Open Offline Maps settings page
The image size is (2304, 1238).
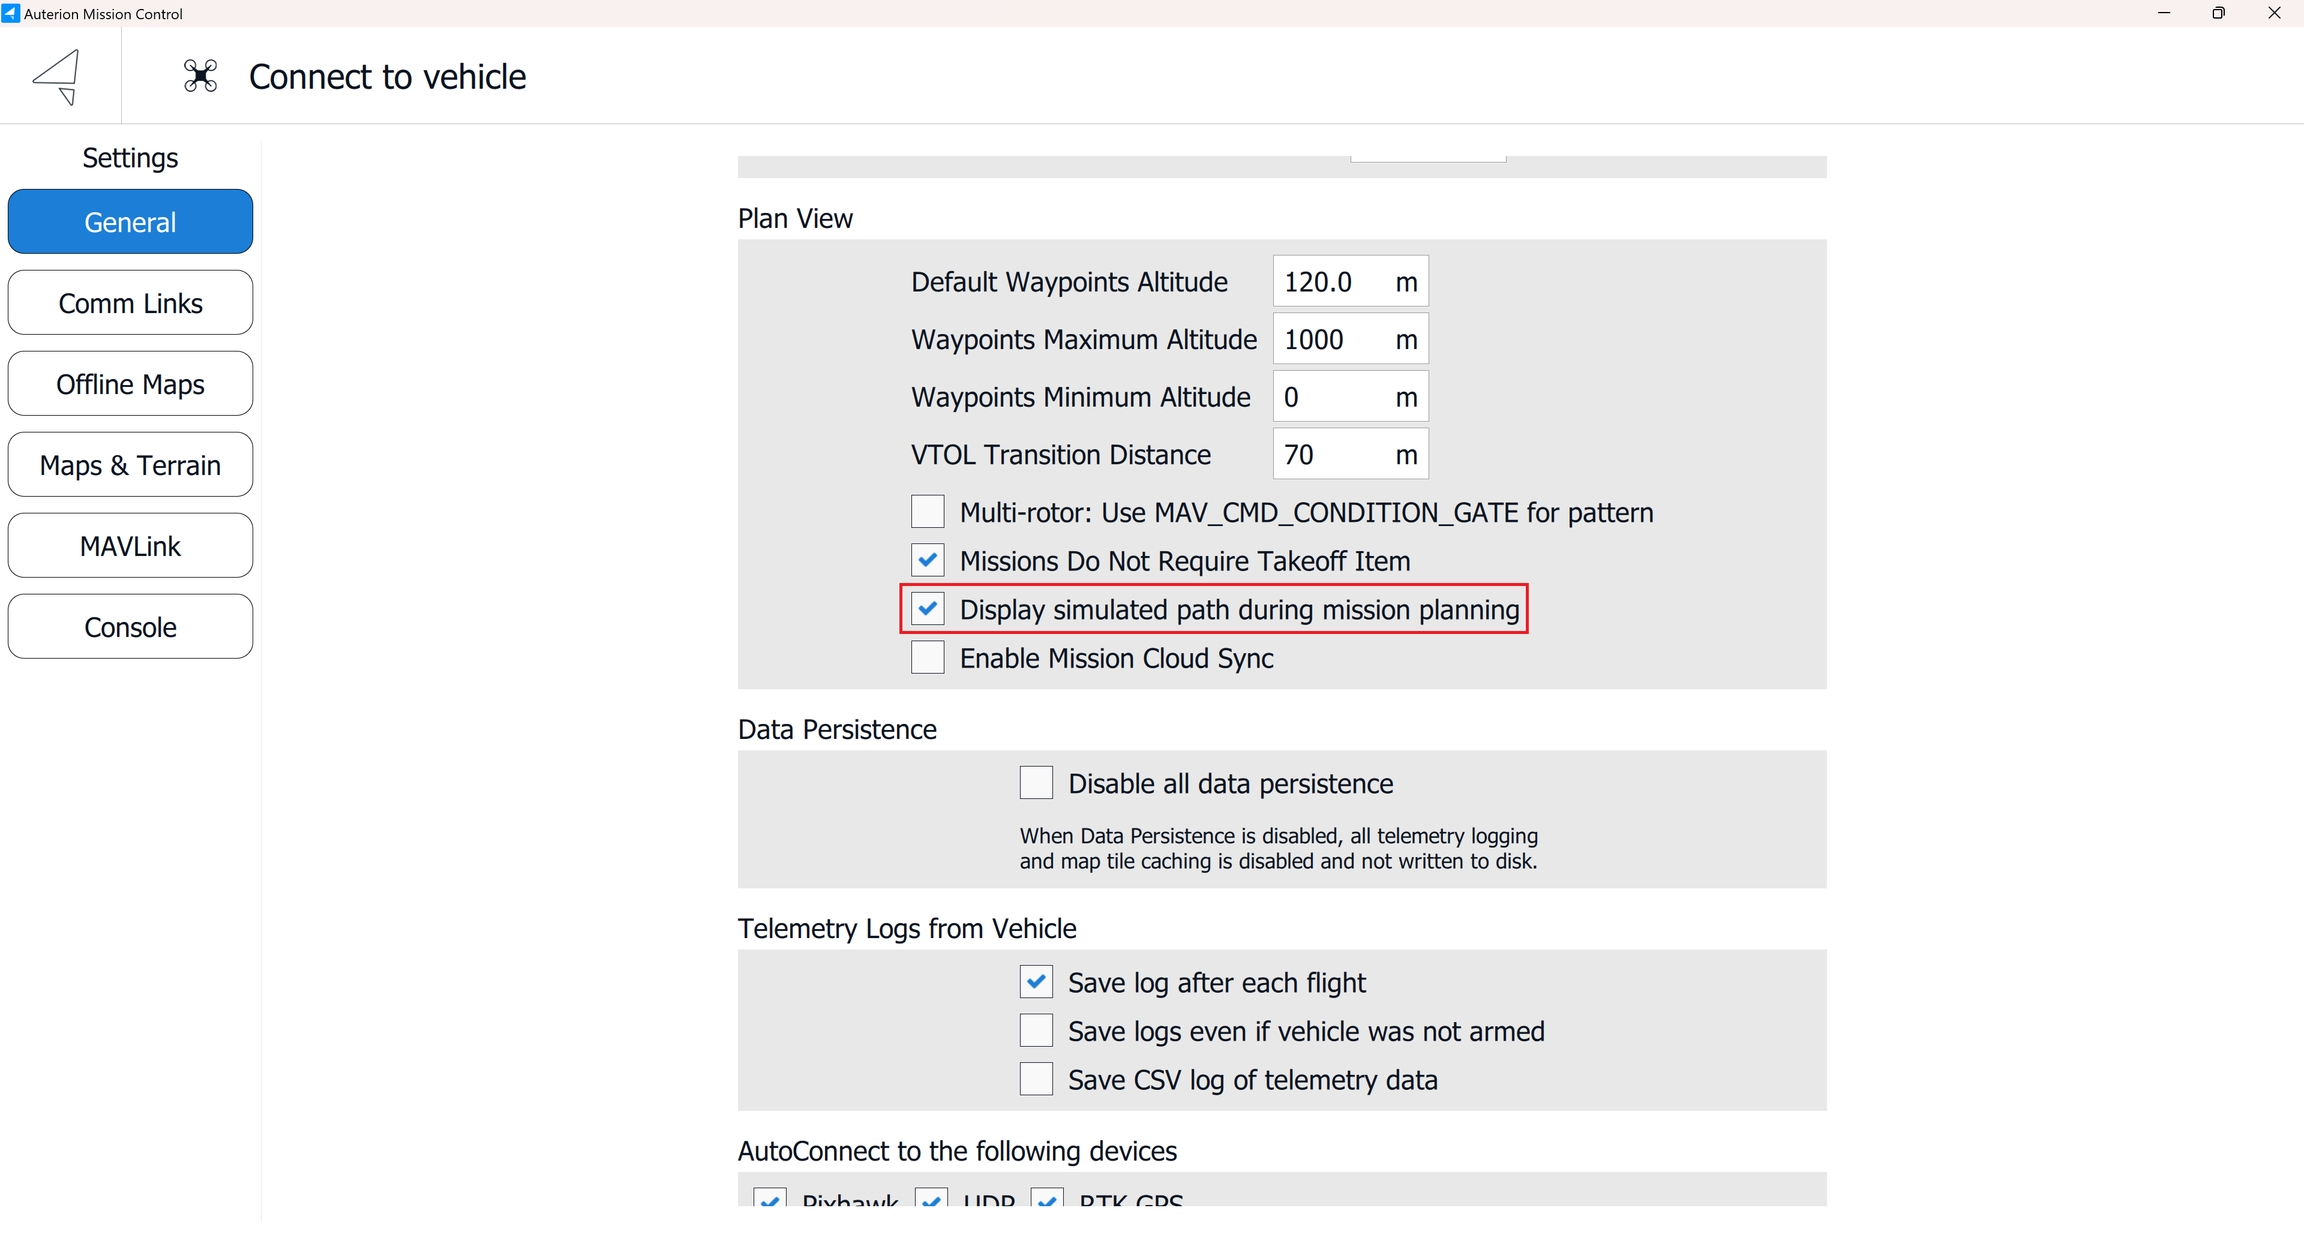point(130,384)
